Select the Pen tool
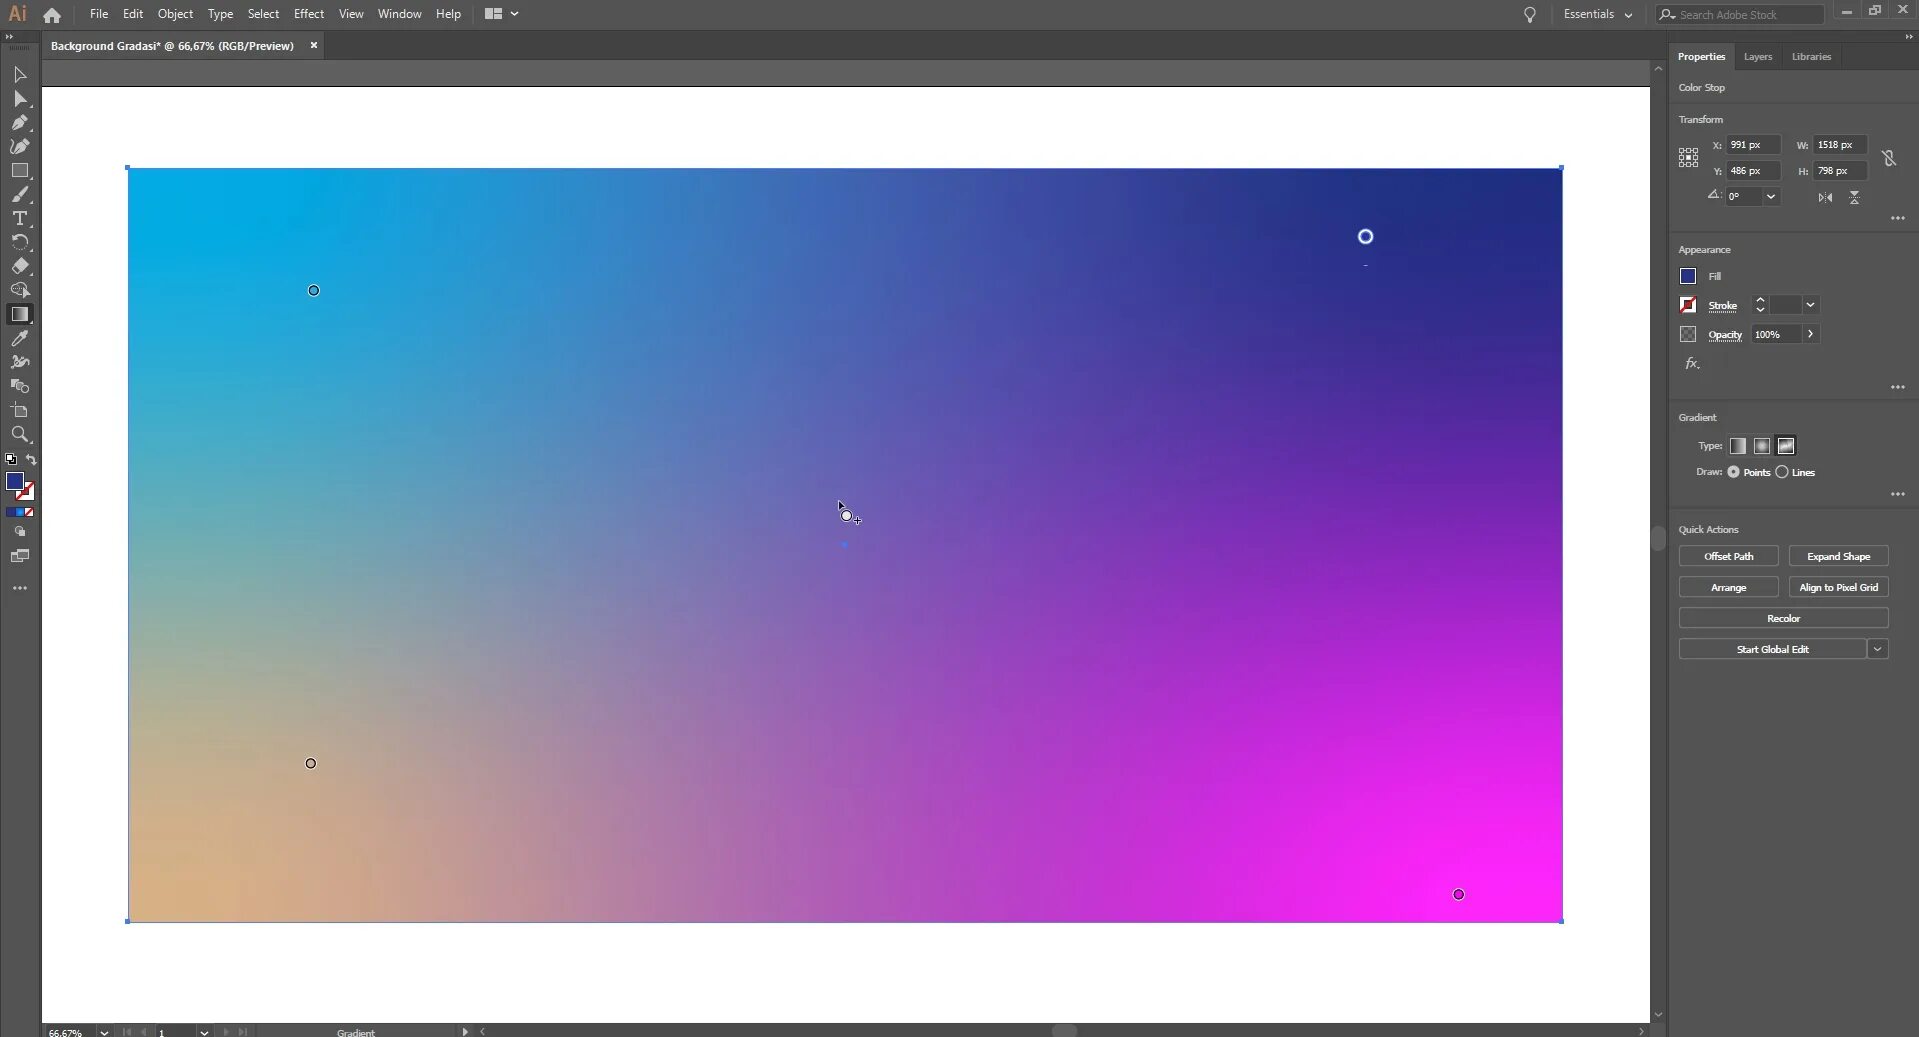Viewport: 1919px width, 1037px height. [20, 123]
